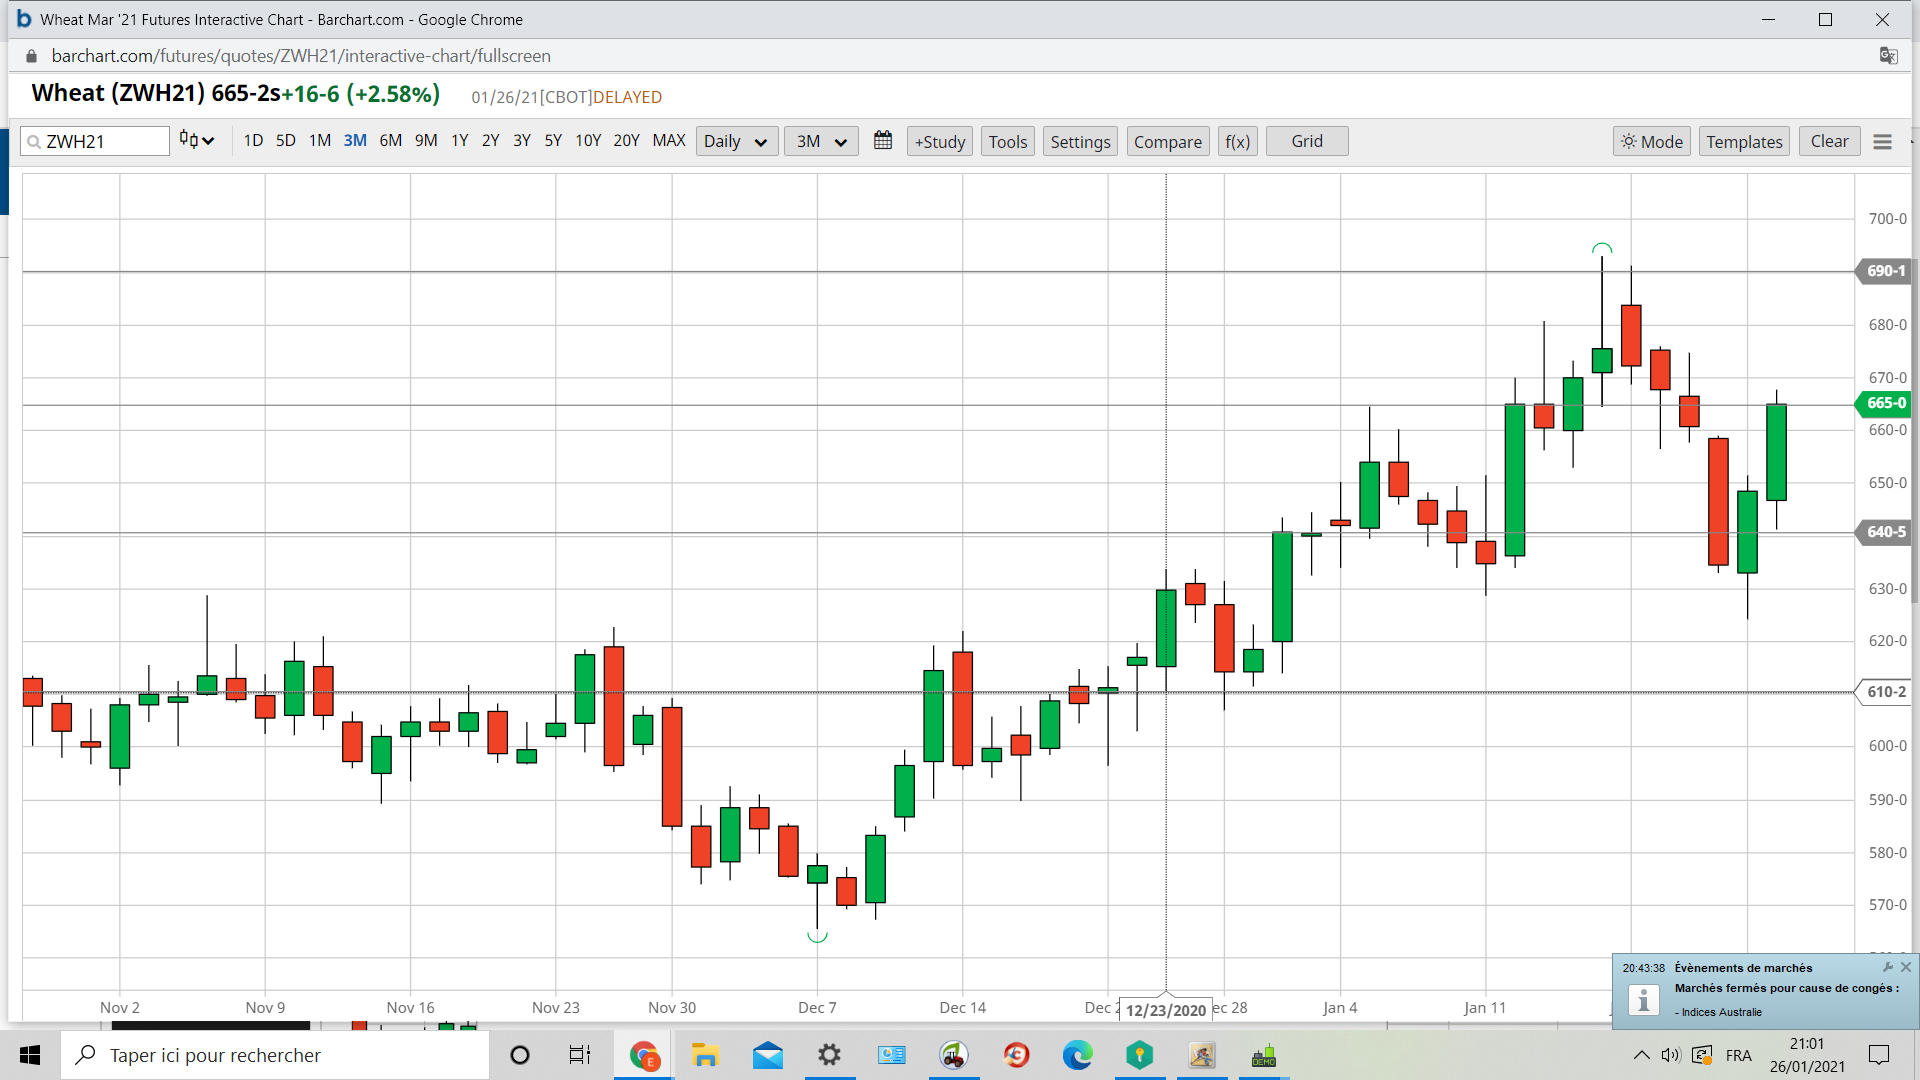Open the chart type candlestick selector
This screenshot has height=1080, width=1920.
click(x=197, y=141)
